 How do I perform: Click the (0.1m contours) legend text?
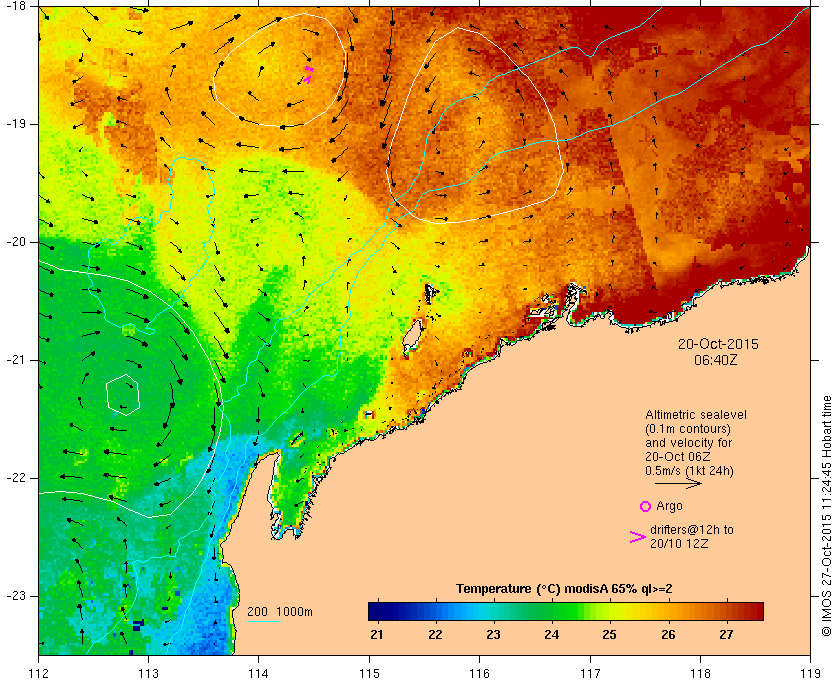pyautogui.click(x=688, y=429)
